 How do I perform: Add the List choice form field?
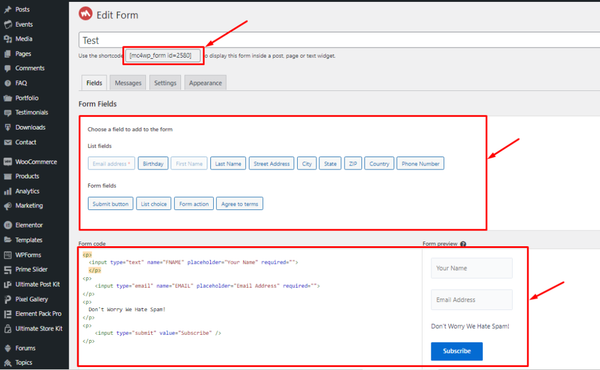pyautogui.click(x=154, y=204)
